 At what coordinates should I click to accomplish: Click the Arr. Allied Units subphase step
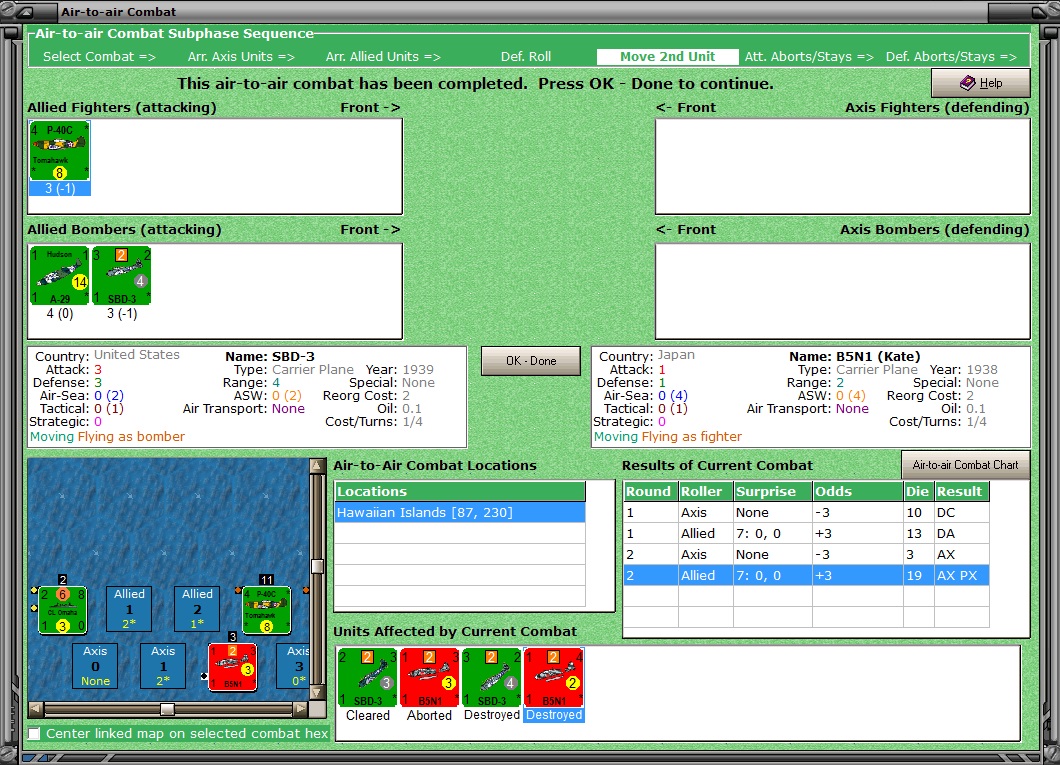(383, 57)
